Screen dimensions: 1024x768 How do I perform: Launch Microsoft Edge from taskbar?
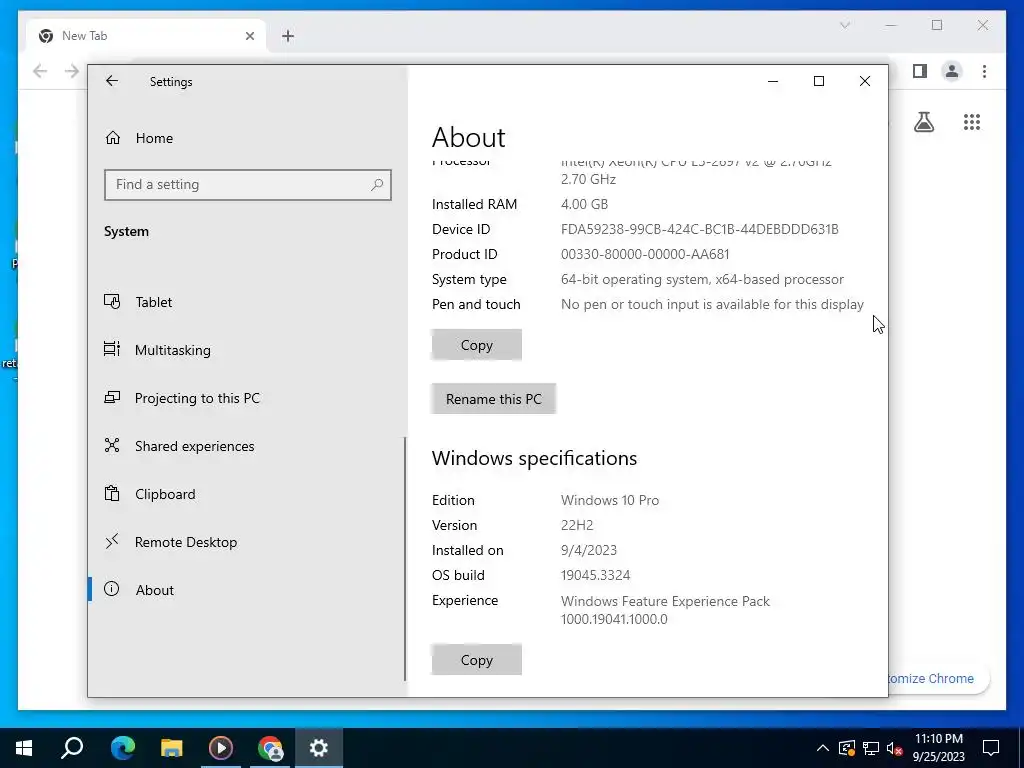click(122, 748)
